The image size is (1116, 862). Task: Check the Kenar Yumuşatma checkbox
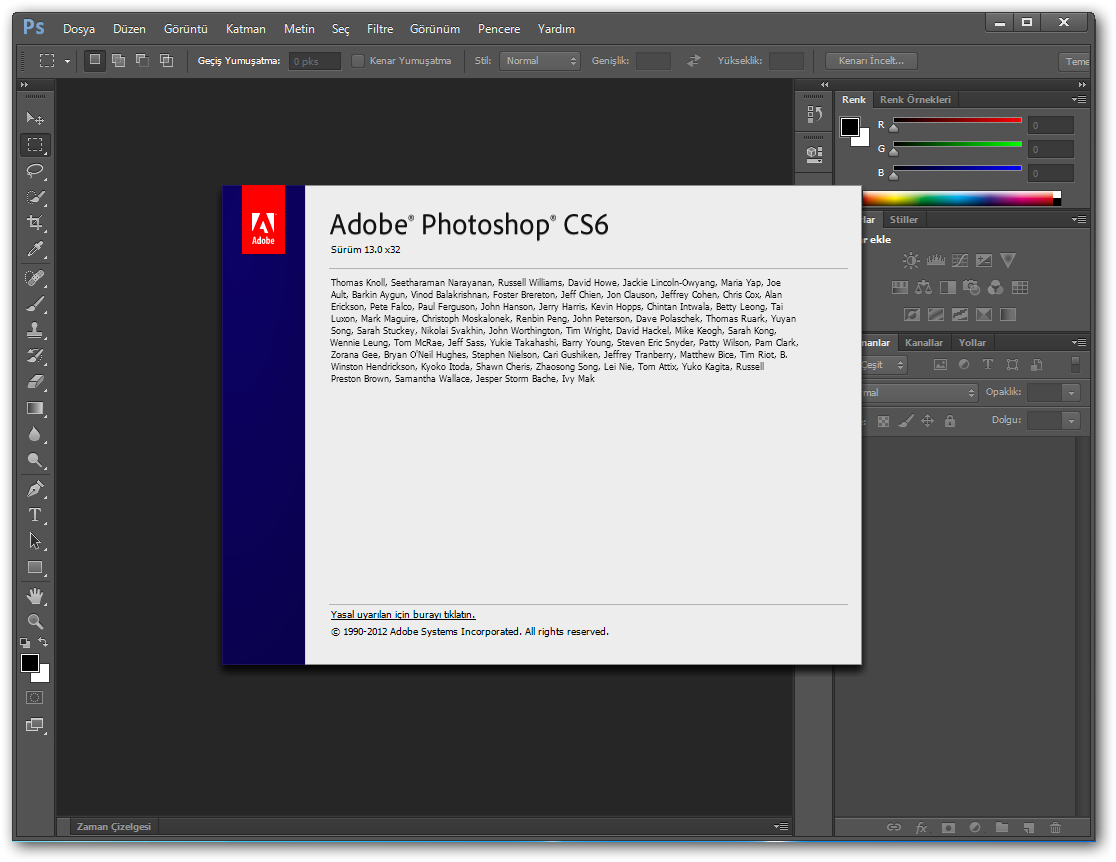point(358,61)
